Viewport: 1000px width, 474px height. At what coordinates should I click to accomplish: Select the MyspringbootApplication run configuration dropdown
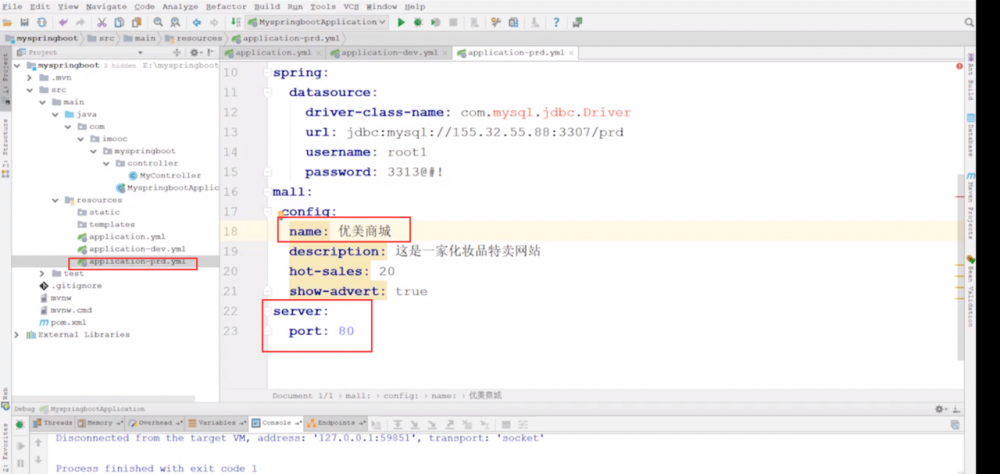(x=317, y=22)
